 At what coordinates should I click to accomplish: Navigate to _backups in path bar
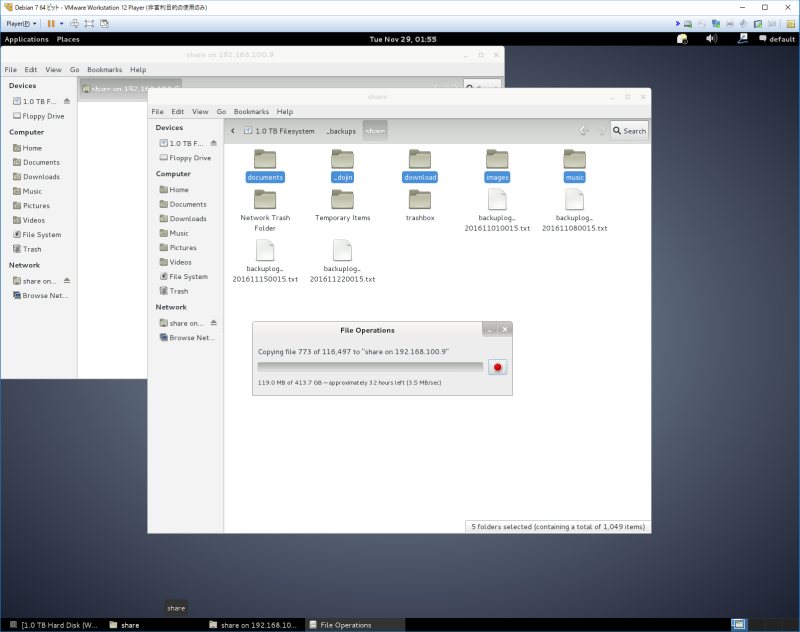[x=341, y=131]
